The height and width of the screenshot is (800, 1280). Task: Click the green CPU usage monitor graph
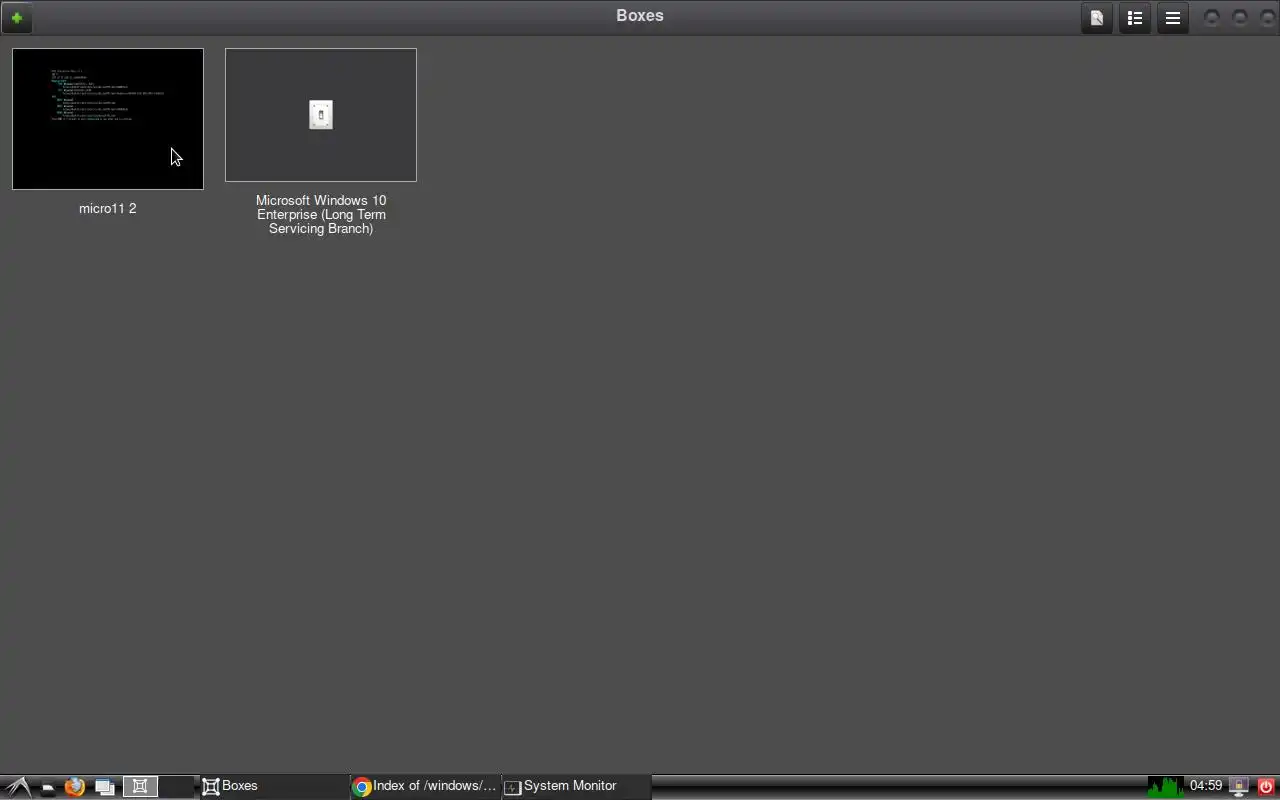pos(1166,786)
